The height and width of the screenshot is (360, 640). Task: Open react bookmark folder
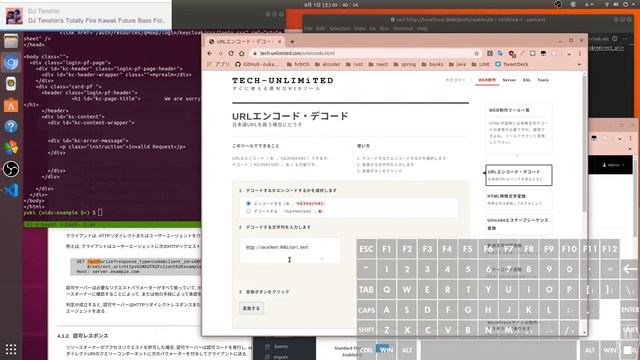378,64
